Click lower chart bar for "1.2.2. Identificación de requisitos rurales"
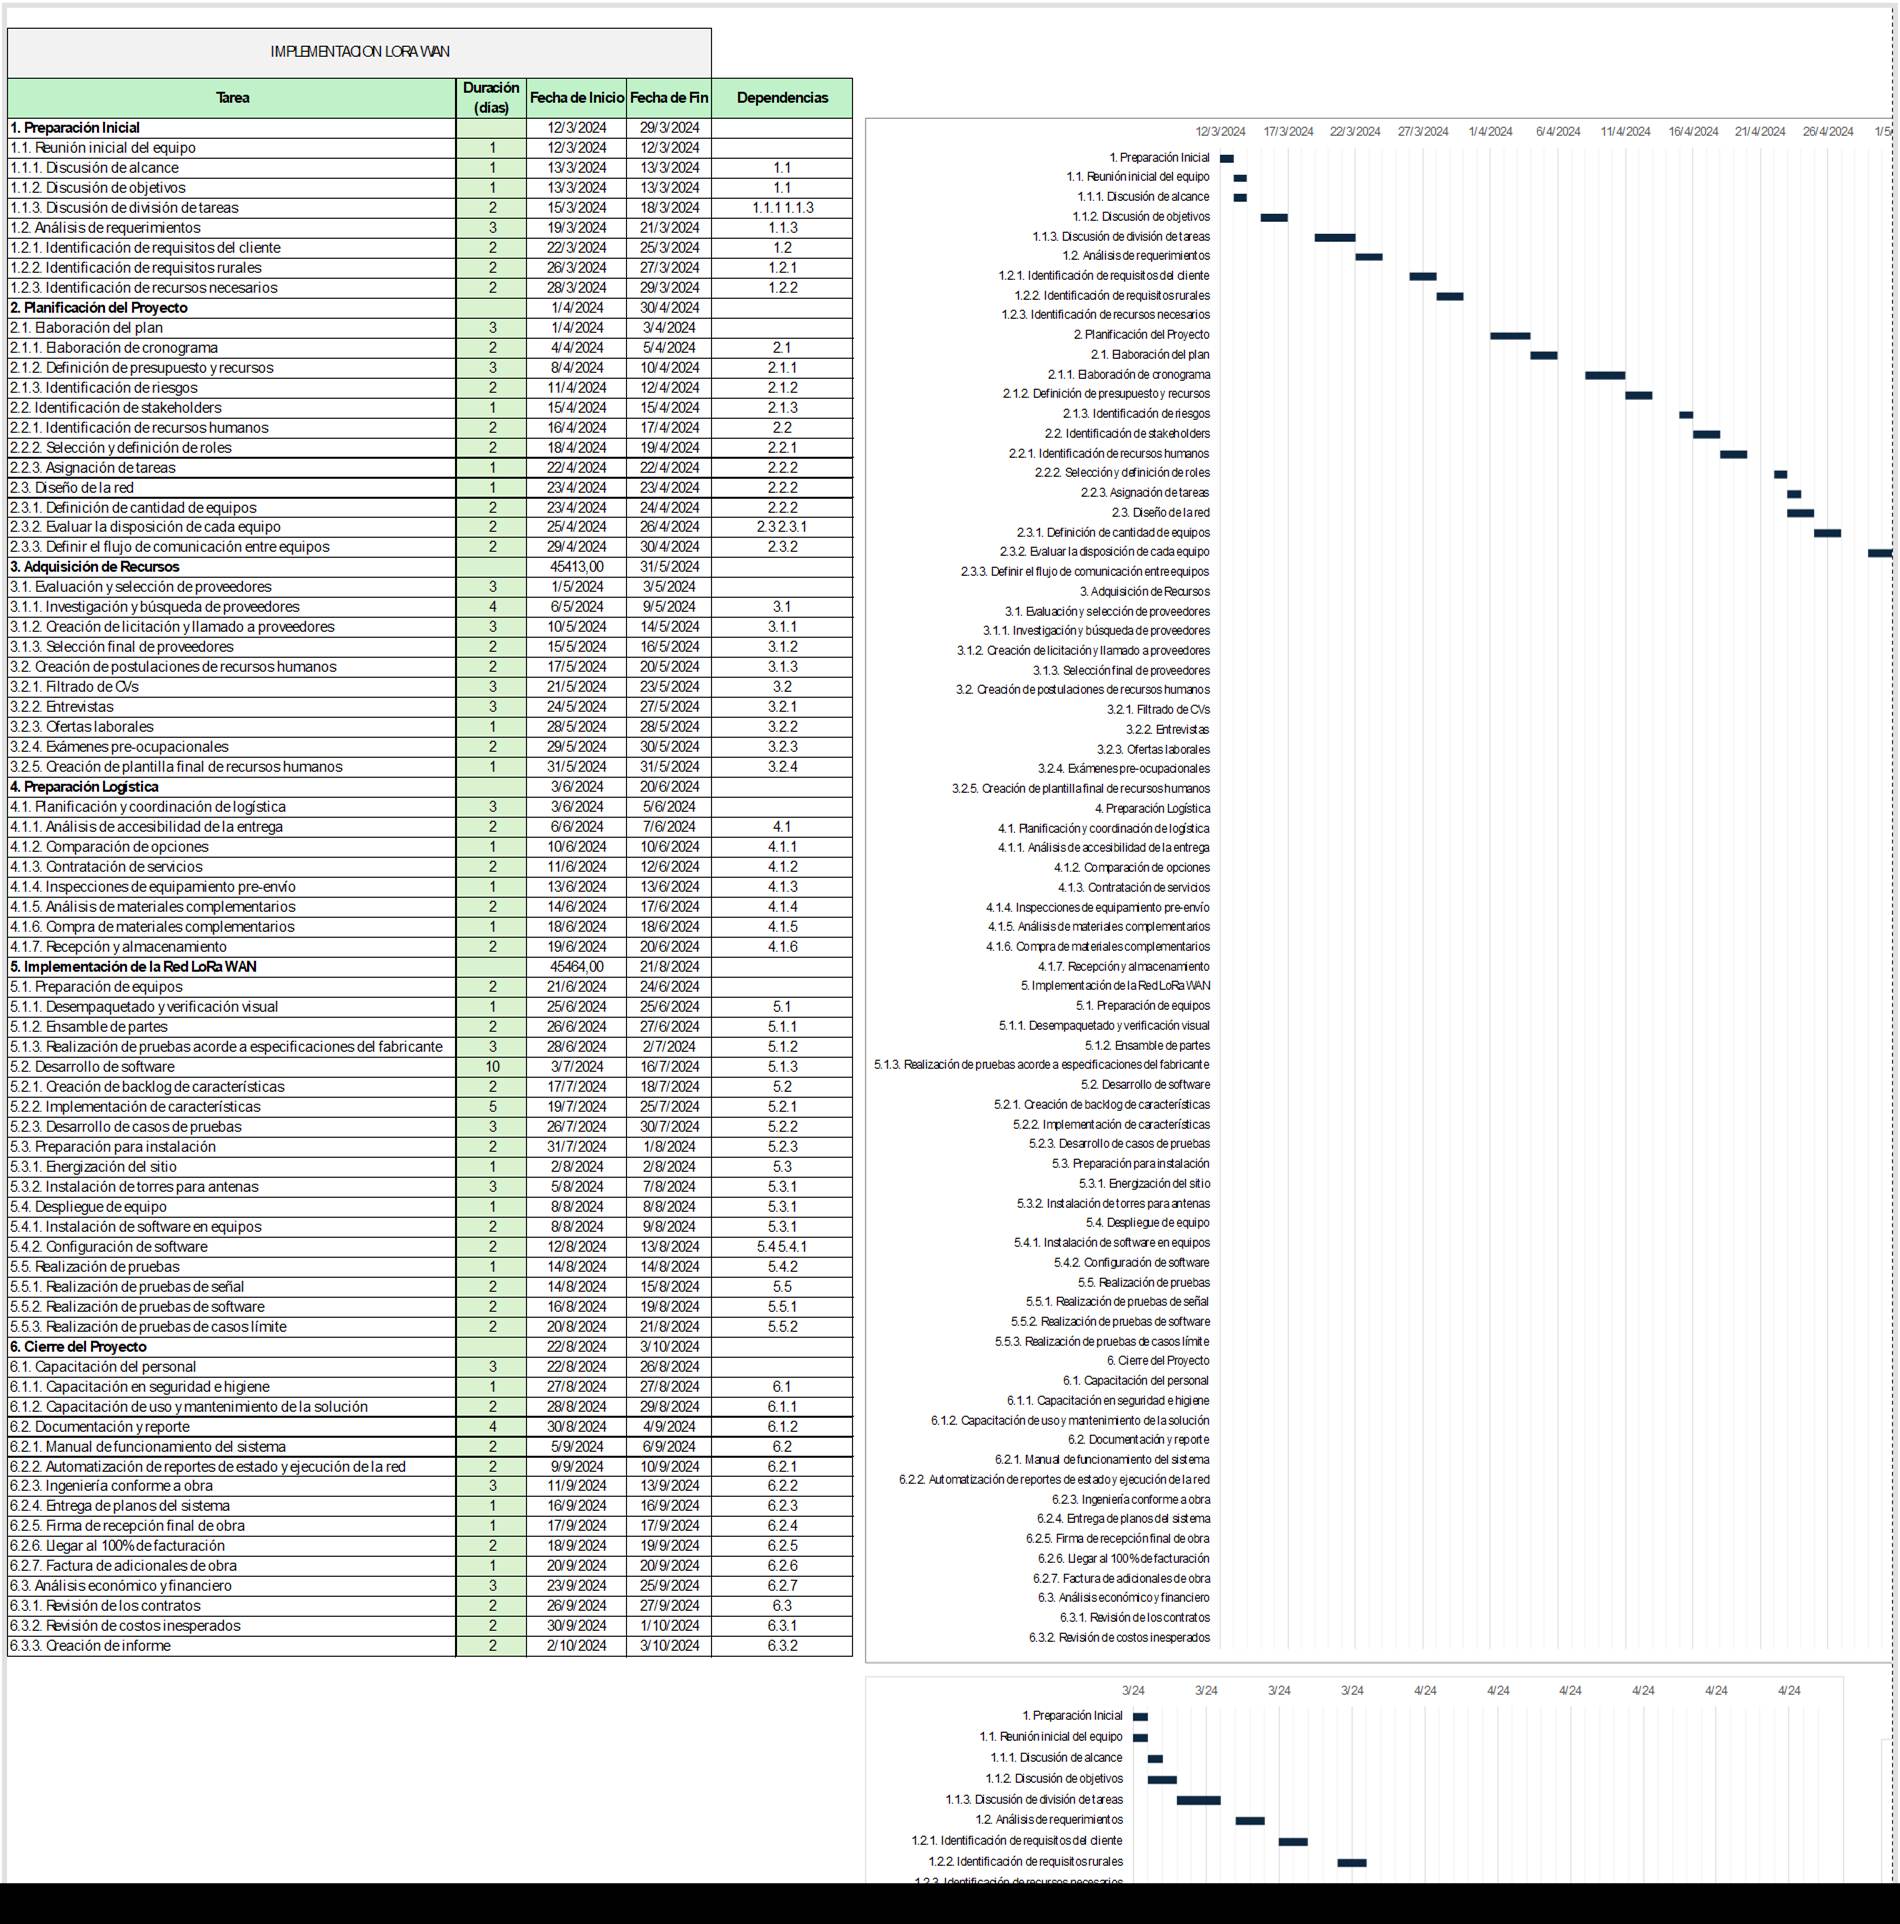Image resolution: width=1900 pixels, height=1924 pixels. tap(1351, 1862)
